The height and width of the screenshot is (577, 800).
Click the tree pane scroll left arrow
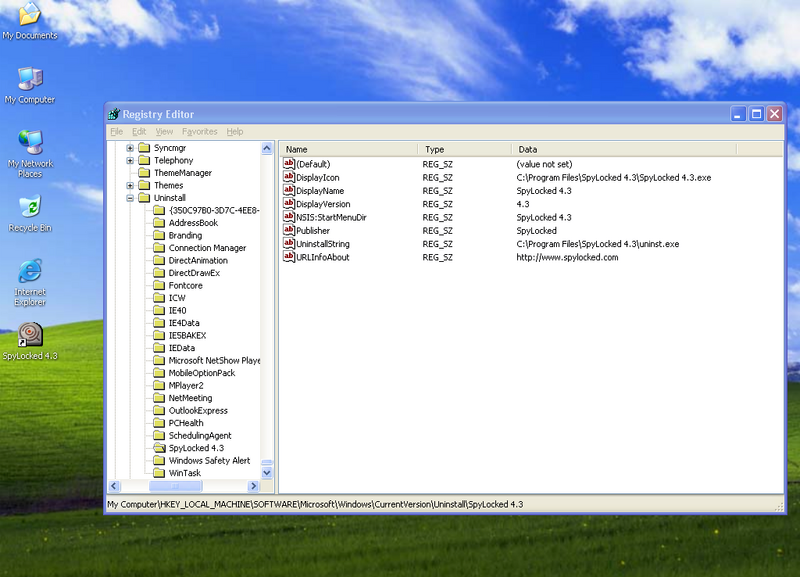click(x=114, y=486)
